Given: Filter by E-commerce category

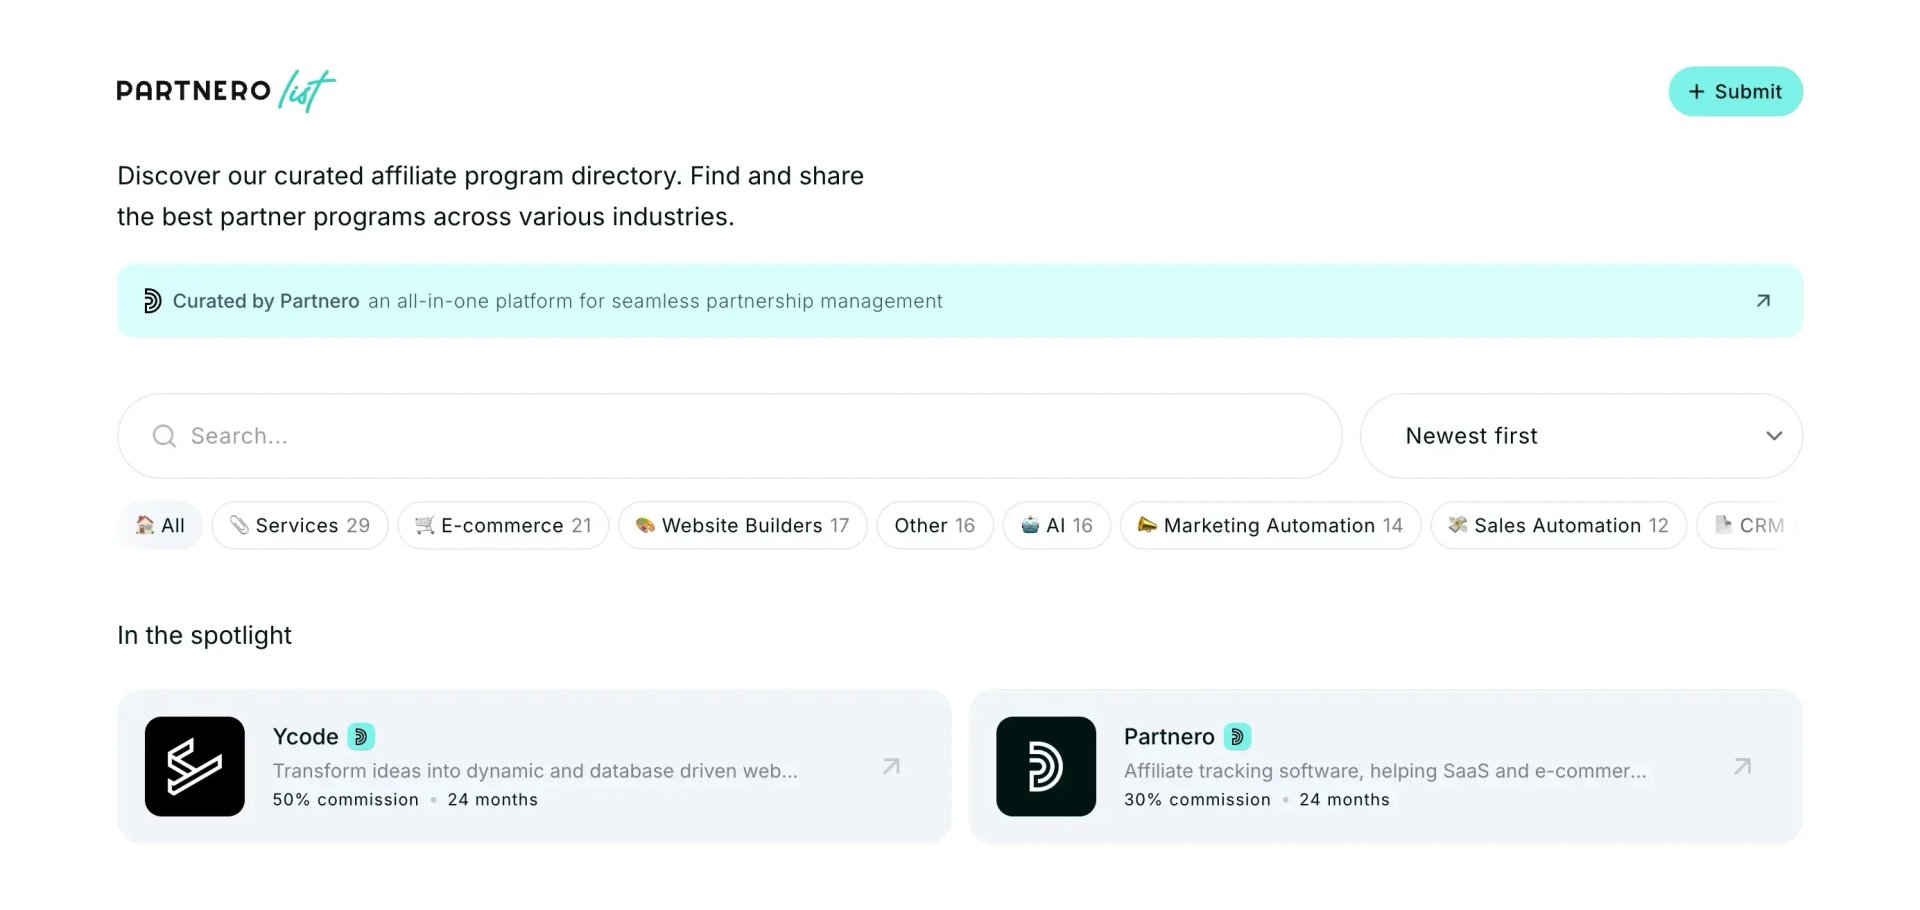Looking at the screenshot, I should tap(503, 525).
